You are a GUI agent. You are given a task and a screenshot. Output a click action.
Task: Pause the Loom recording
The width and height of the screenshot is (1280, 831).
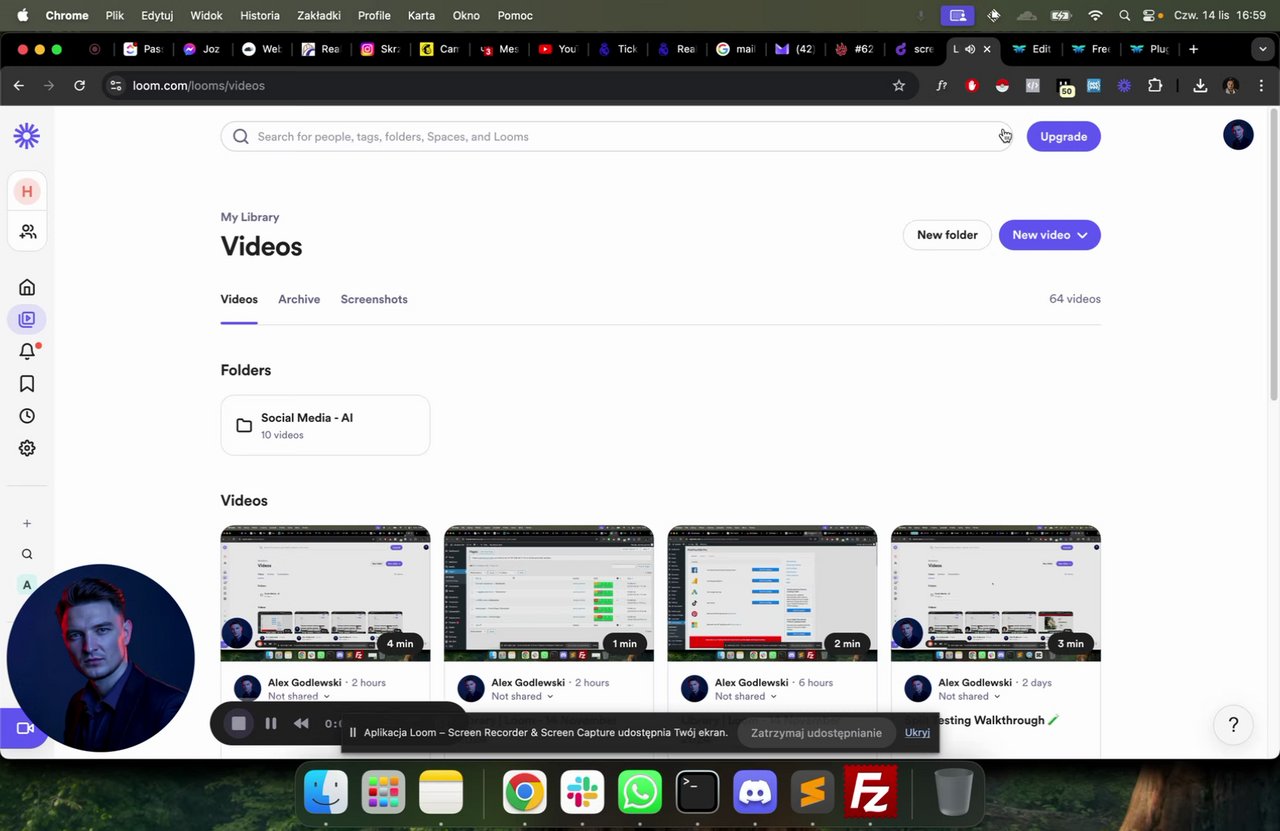click(271, 723)
